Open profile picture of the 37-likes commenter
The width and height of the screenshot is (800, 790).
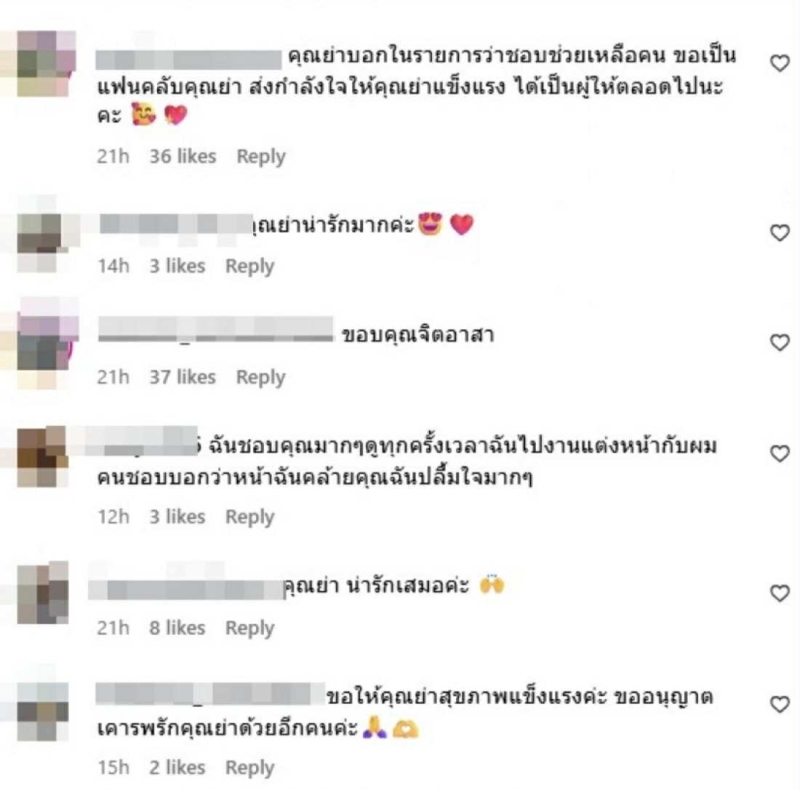47,343
